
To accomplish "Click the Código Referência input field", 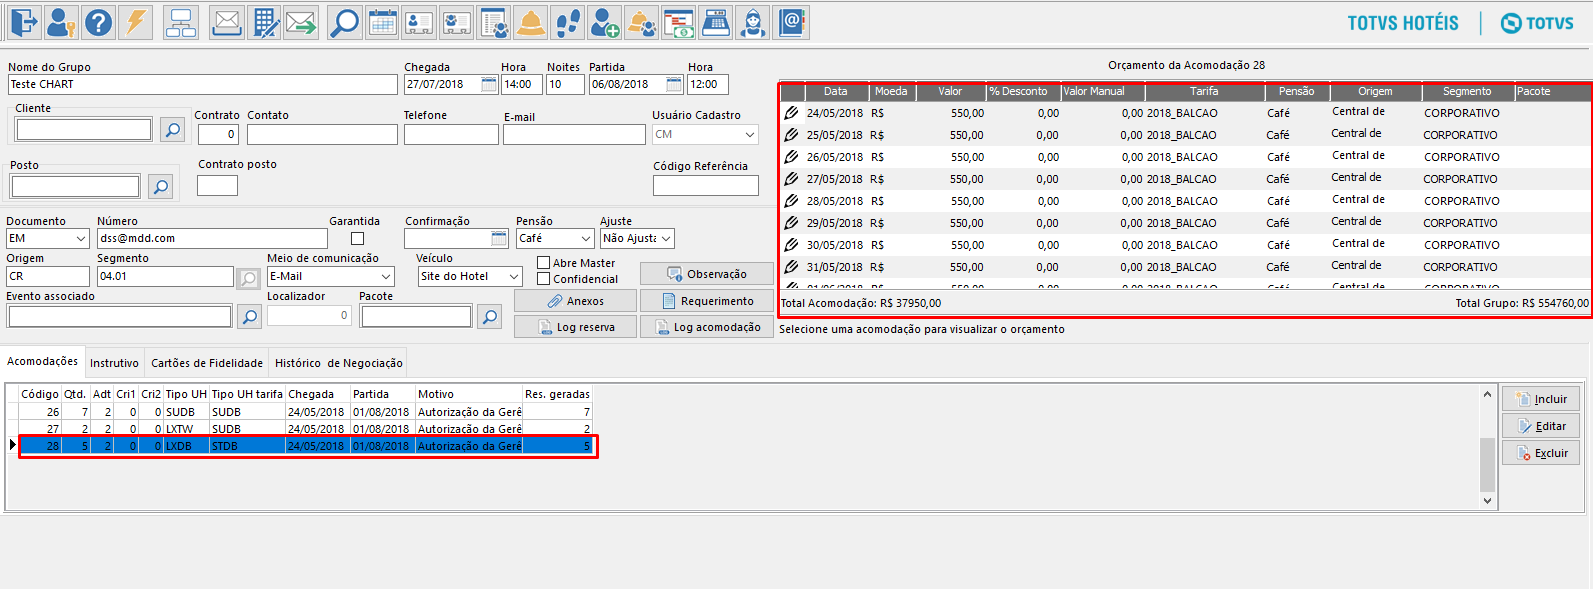I will click(x=705, y=186).
